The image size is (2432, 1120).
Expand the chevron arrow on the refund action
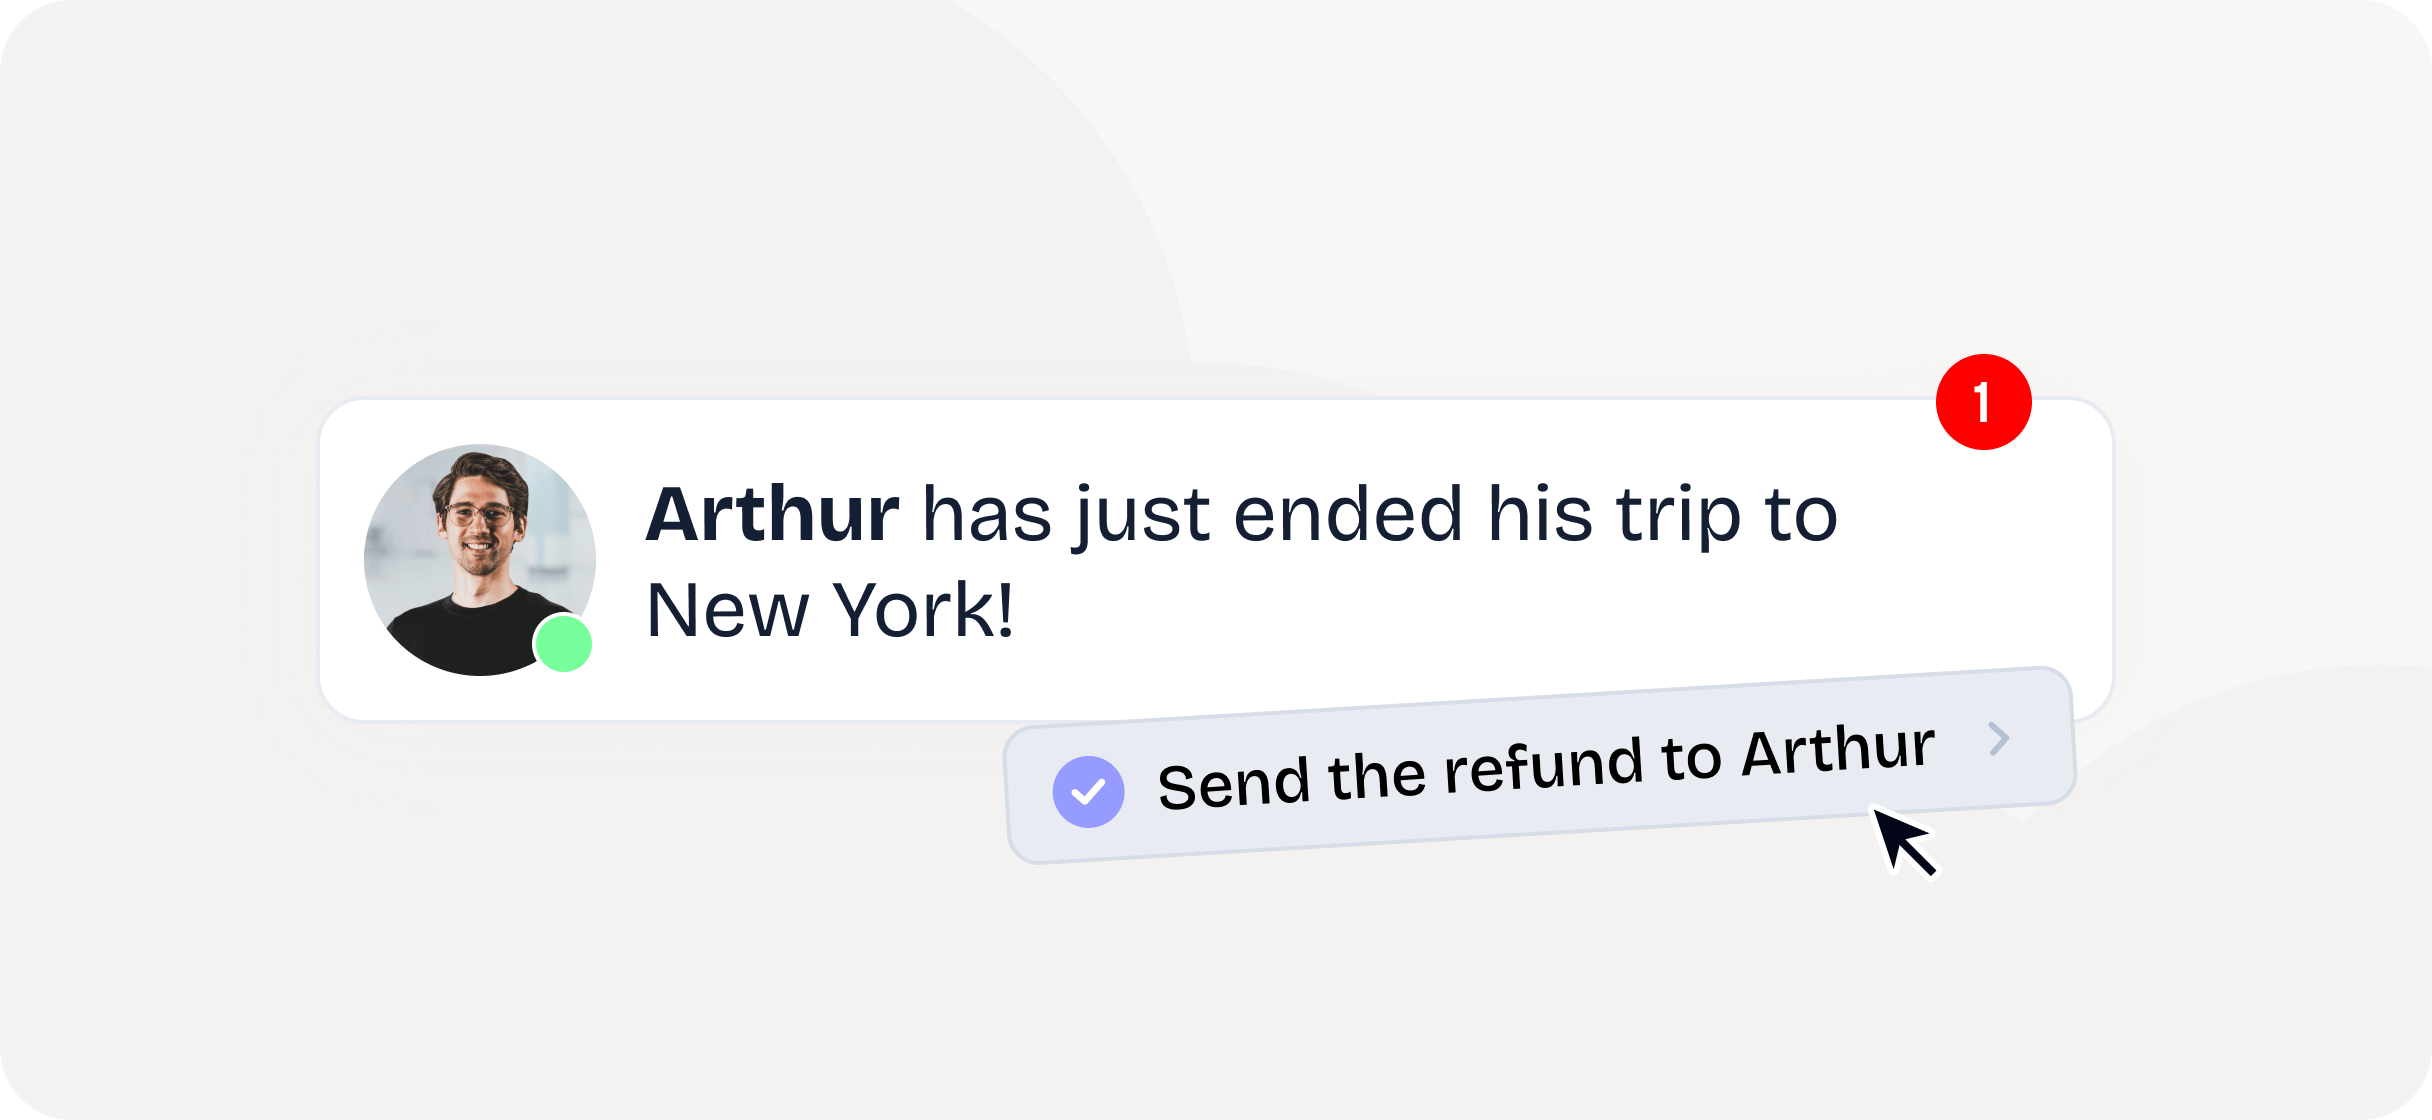(1998, 739)
